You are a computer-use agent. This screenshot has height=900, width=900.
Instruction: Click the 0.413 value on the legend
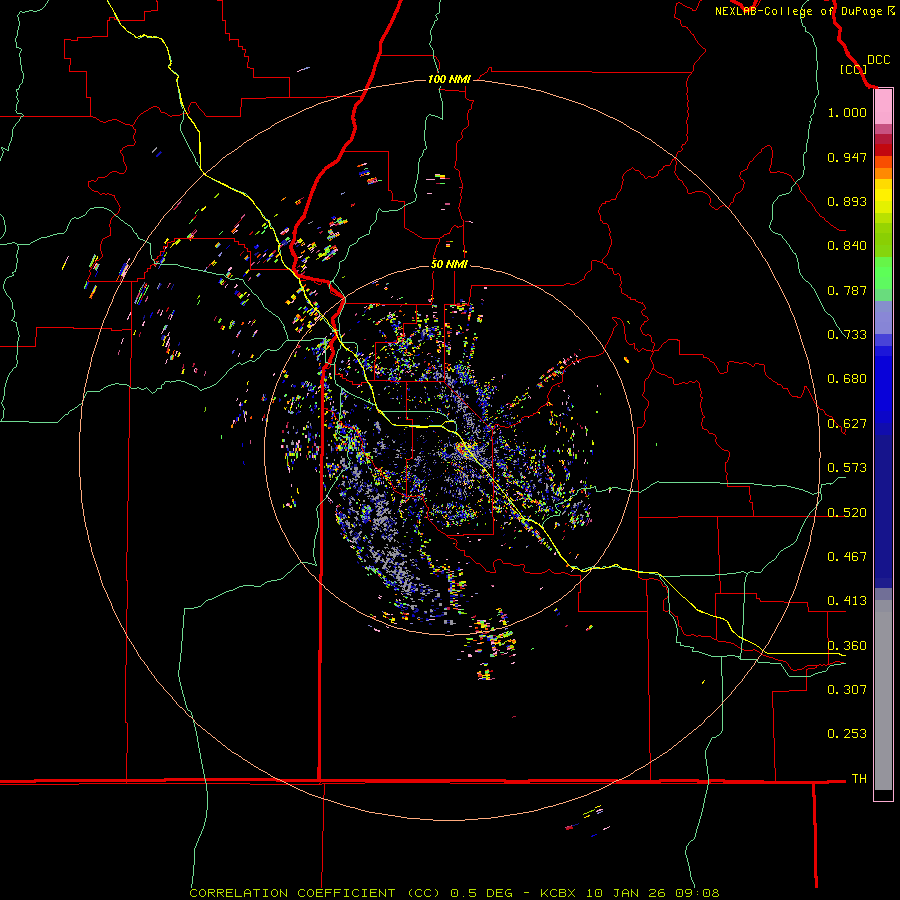[847, 601]
